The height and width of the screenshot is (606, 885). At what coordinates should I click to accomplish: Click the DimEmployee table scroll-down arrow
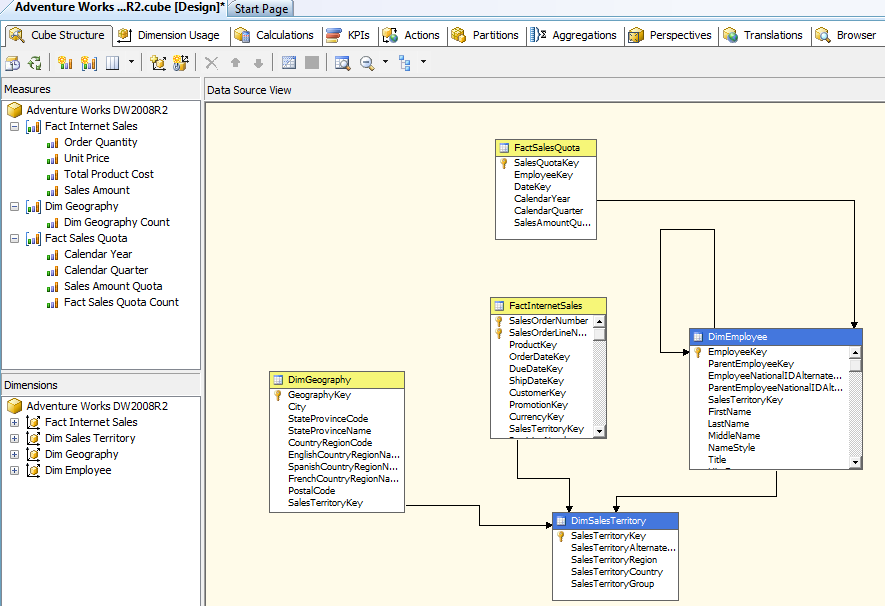tap(856, 463)
